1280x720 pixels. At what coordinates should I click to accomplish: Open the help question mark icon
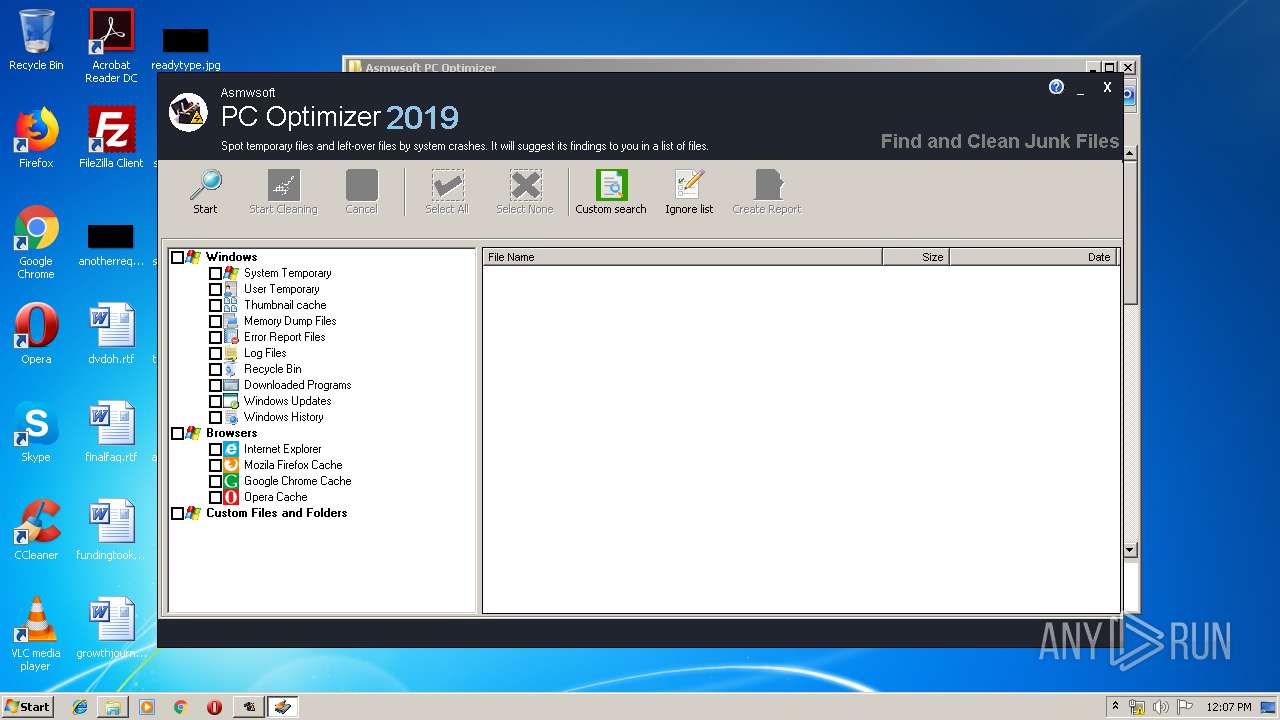1056,87
